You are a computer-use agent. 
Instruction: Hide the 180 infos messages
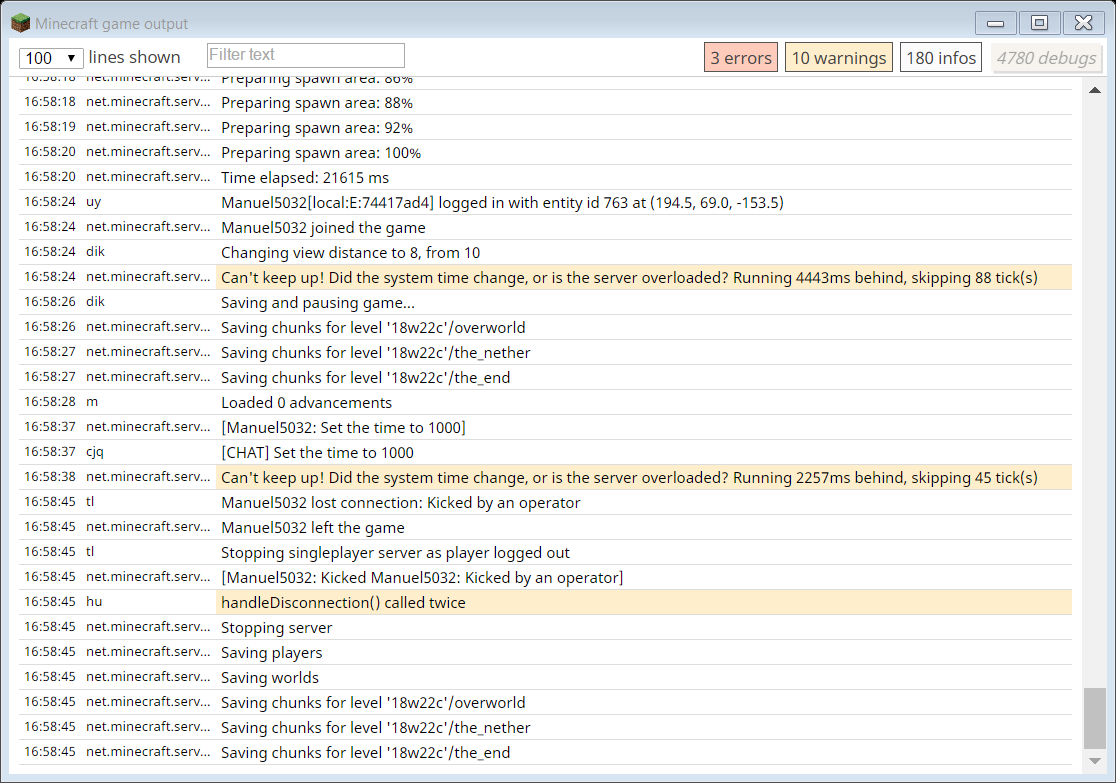(x=940, y=58)
